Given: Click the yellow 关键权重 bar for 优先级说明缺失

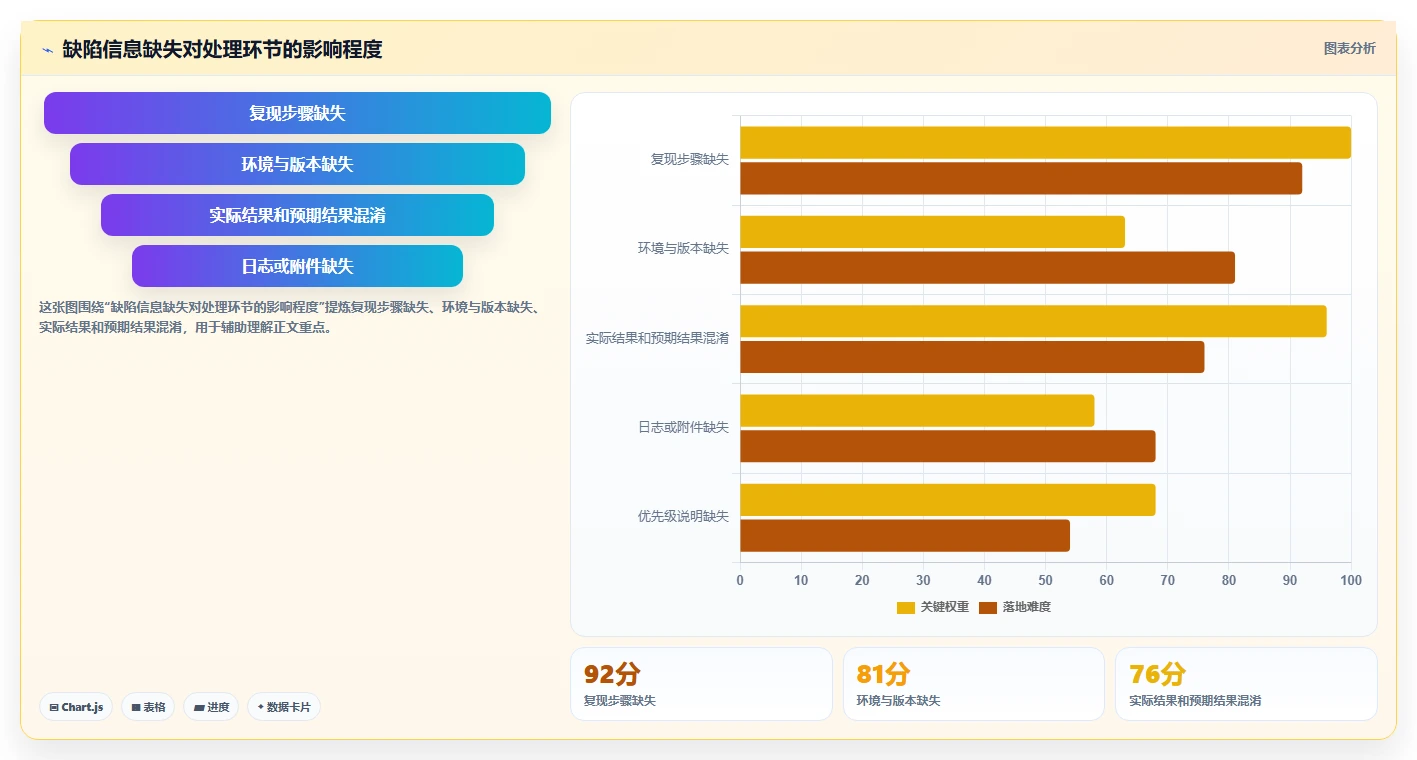Looking at the screenshot, I should point(948,500).
